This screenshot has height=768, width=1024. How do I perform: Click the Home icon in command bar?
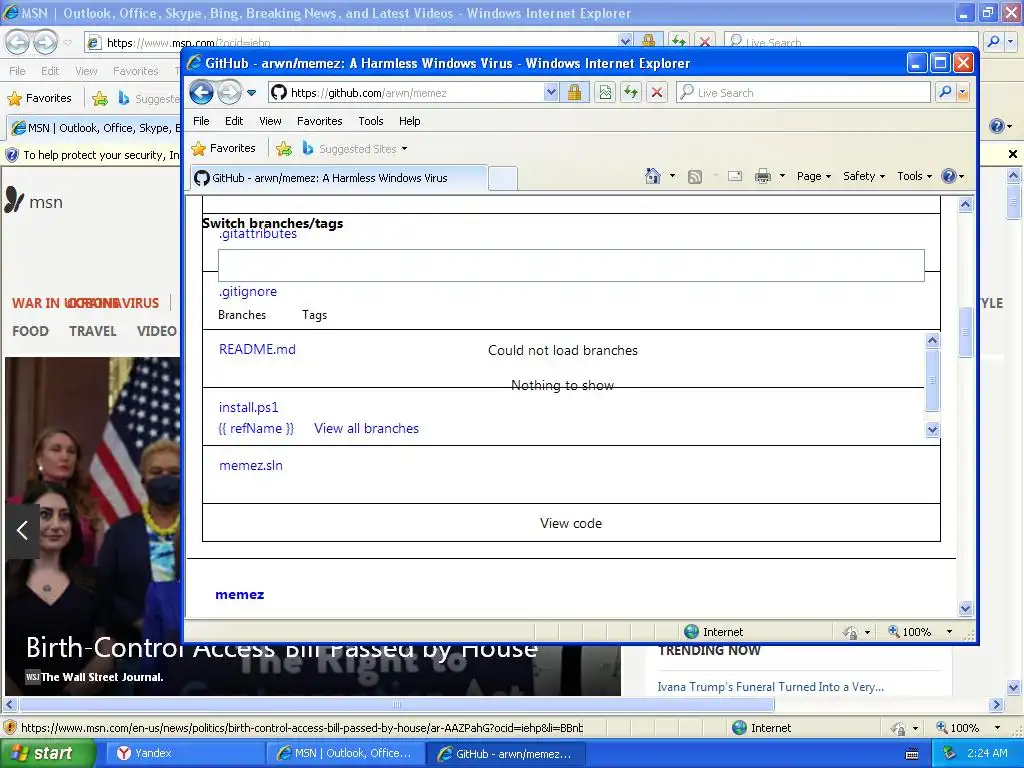click(x=652, y=176)
